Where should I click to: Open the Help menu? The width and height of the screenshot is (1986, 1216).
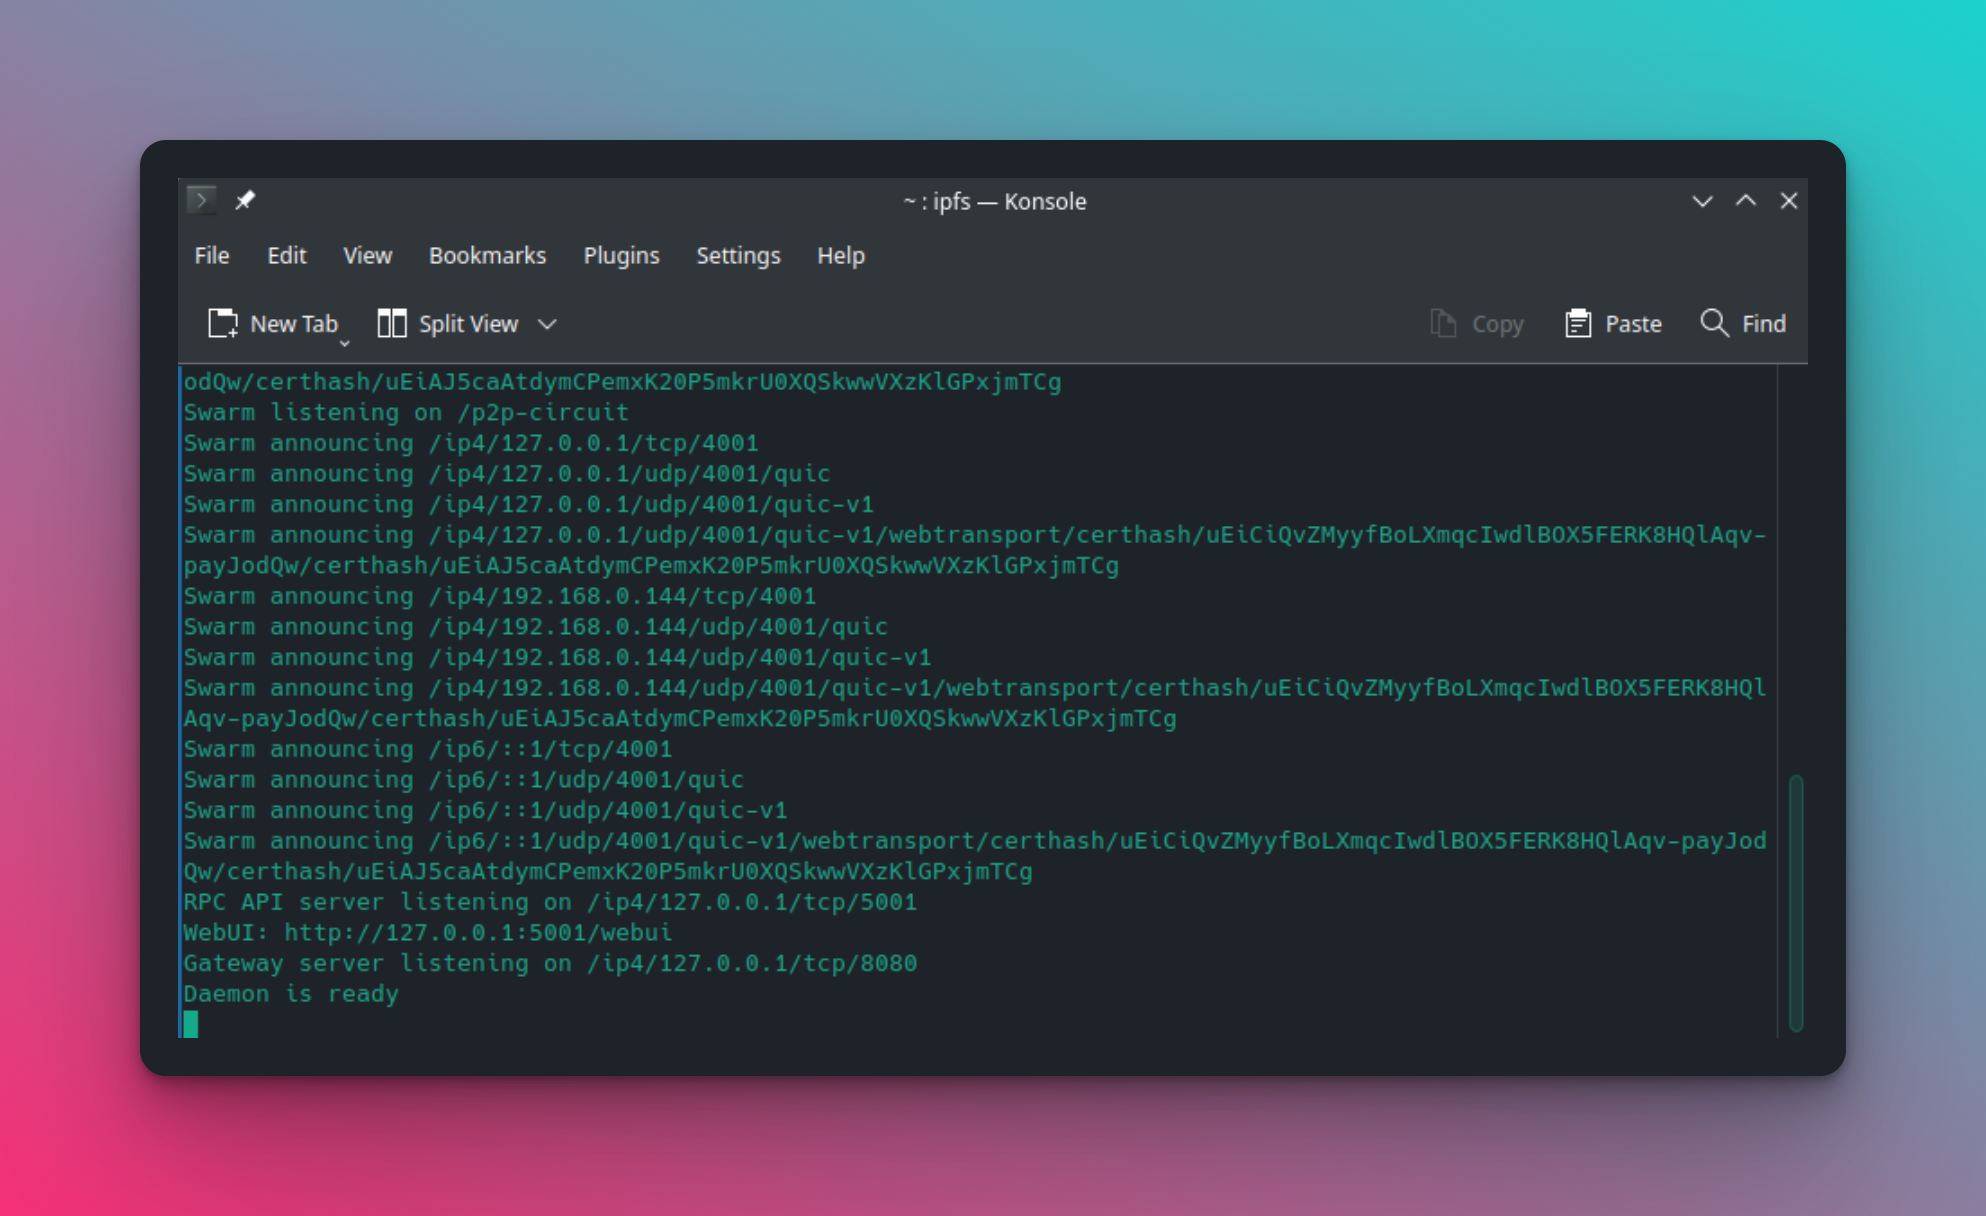[x=840, y=255]
